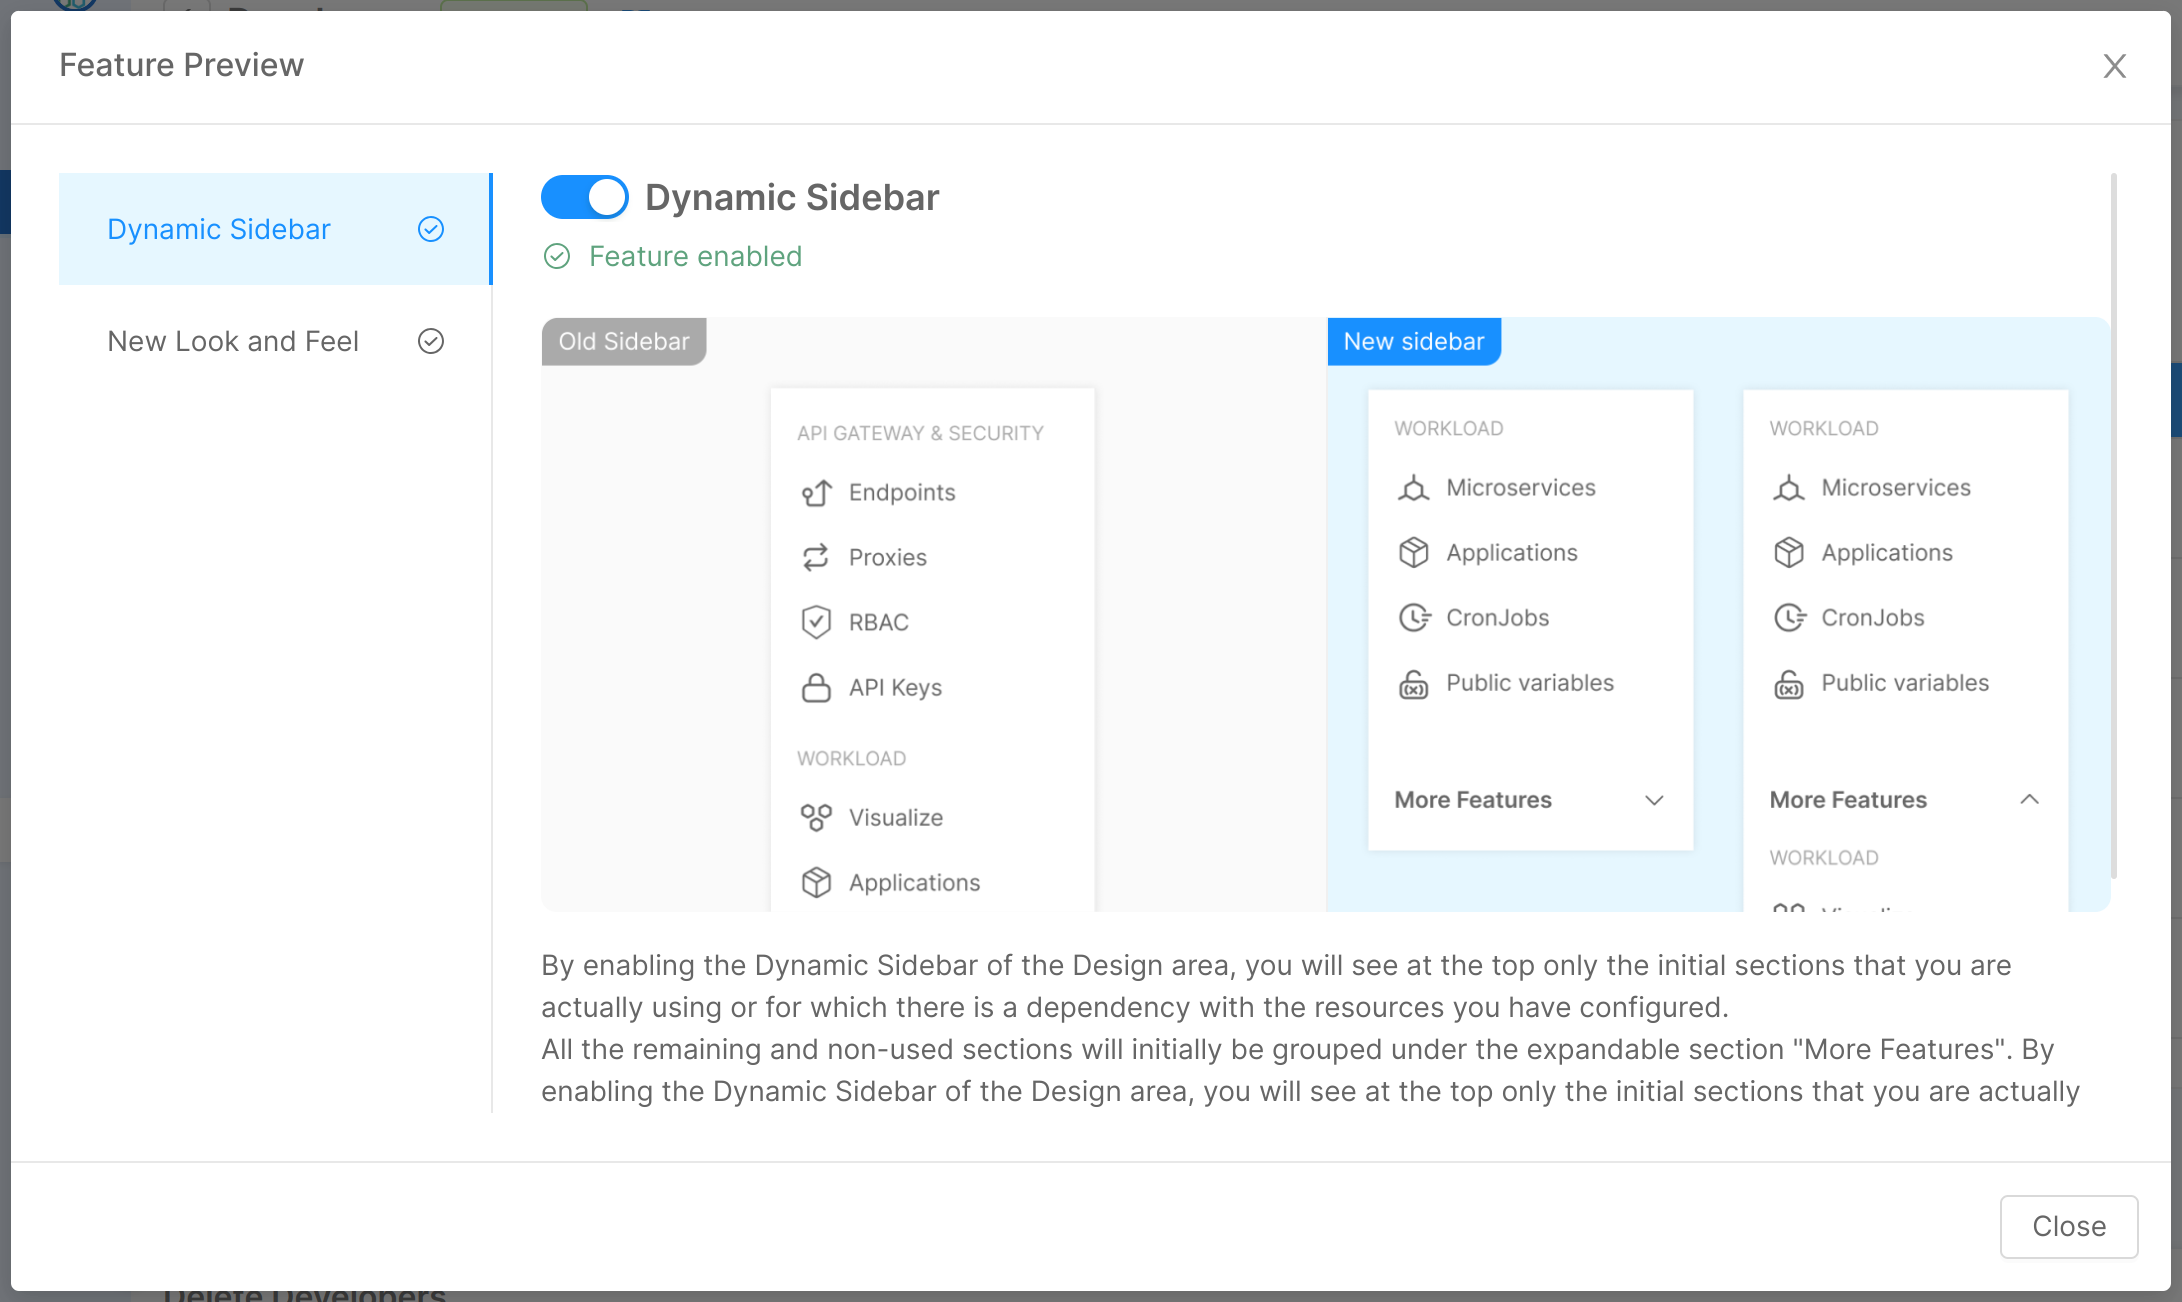Open the WORKLOAD section in Old Sidebar

(x=851, y=757)
